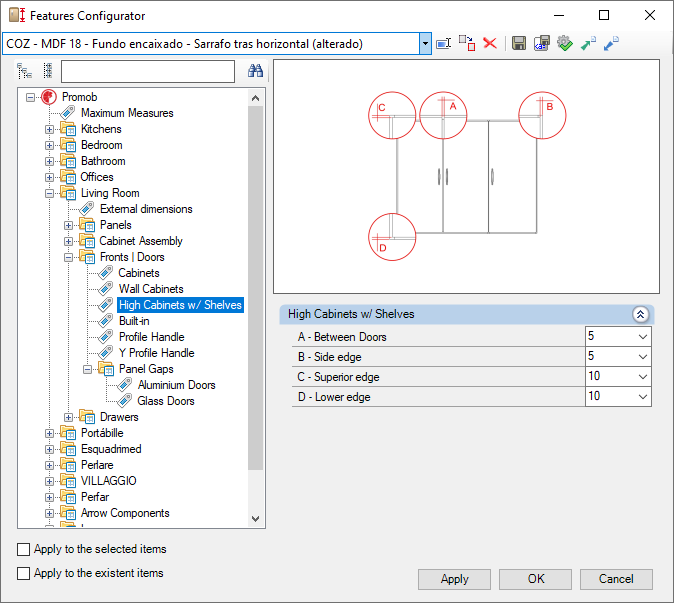674x603 pixels.
Task: Click circle B in preview diagram
Action: click(542, 115)
